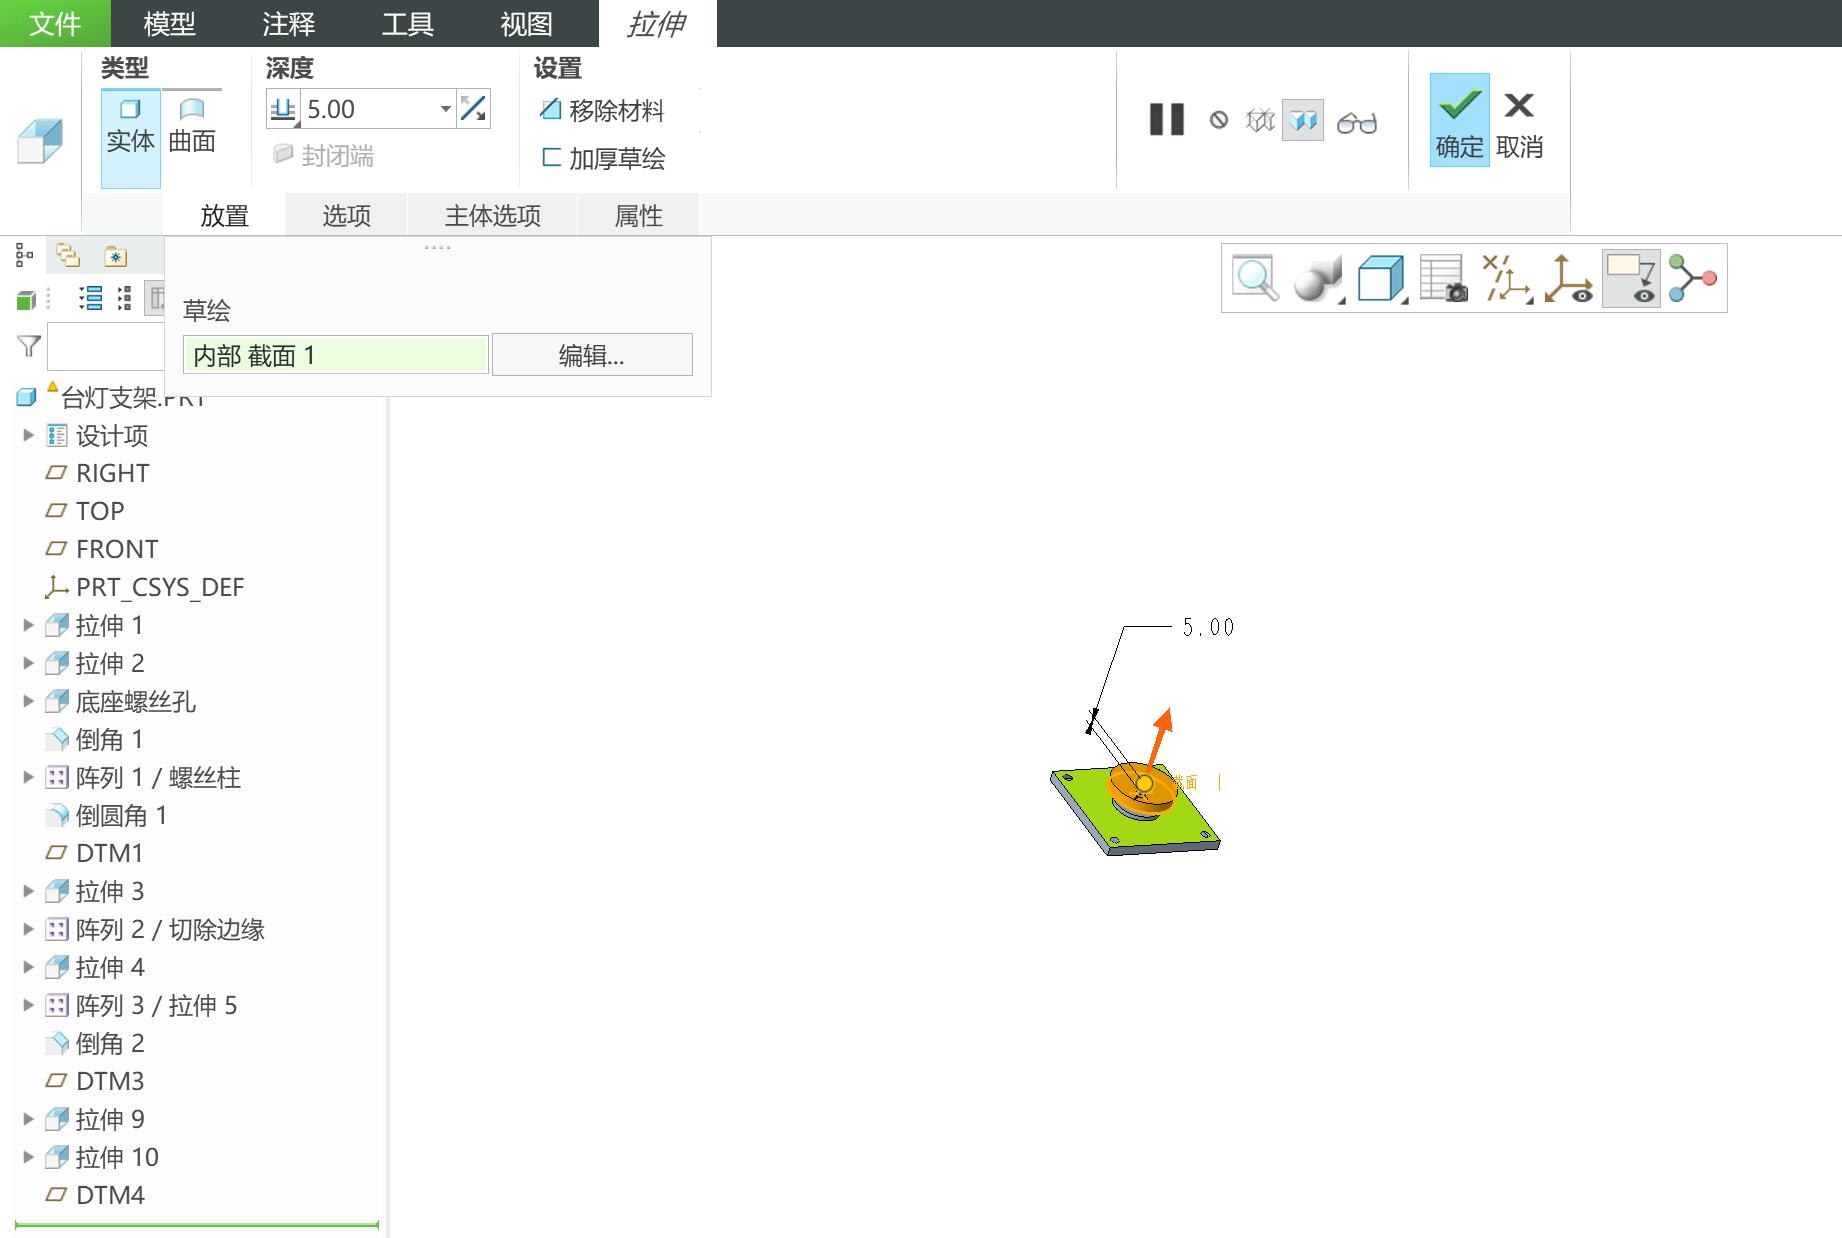
Task: Switch to the 模型 ribbon tab
Action: (x=169, y=23)
